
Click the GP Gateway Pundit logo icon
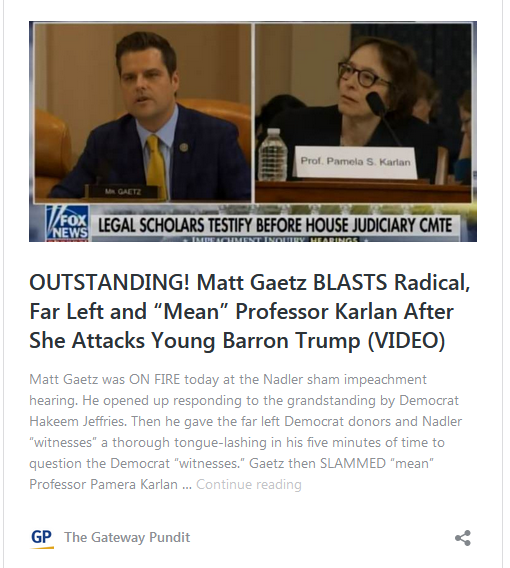click(x=42, y=539)
